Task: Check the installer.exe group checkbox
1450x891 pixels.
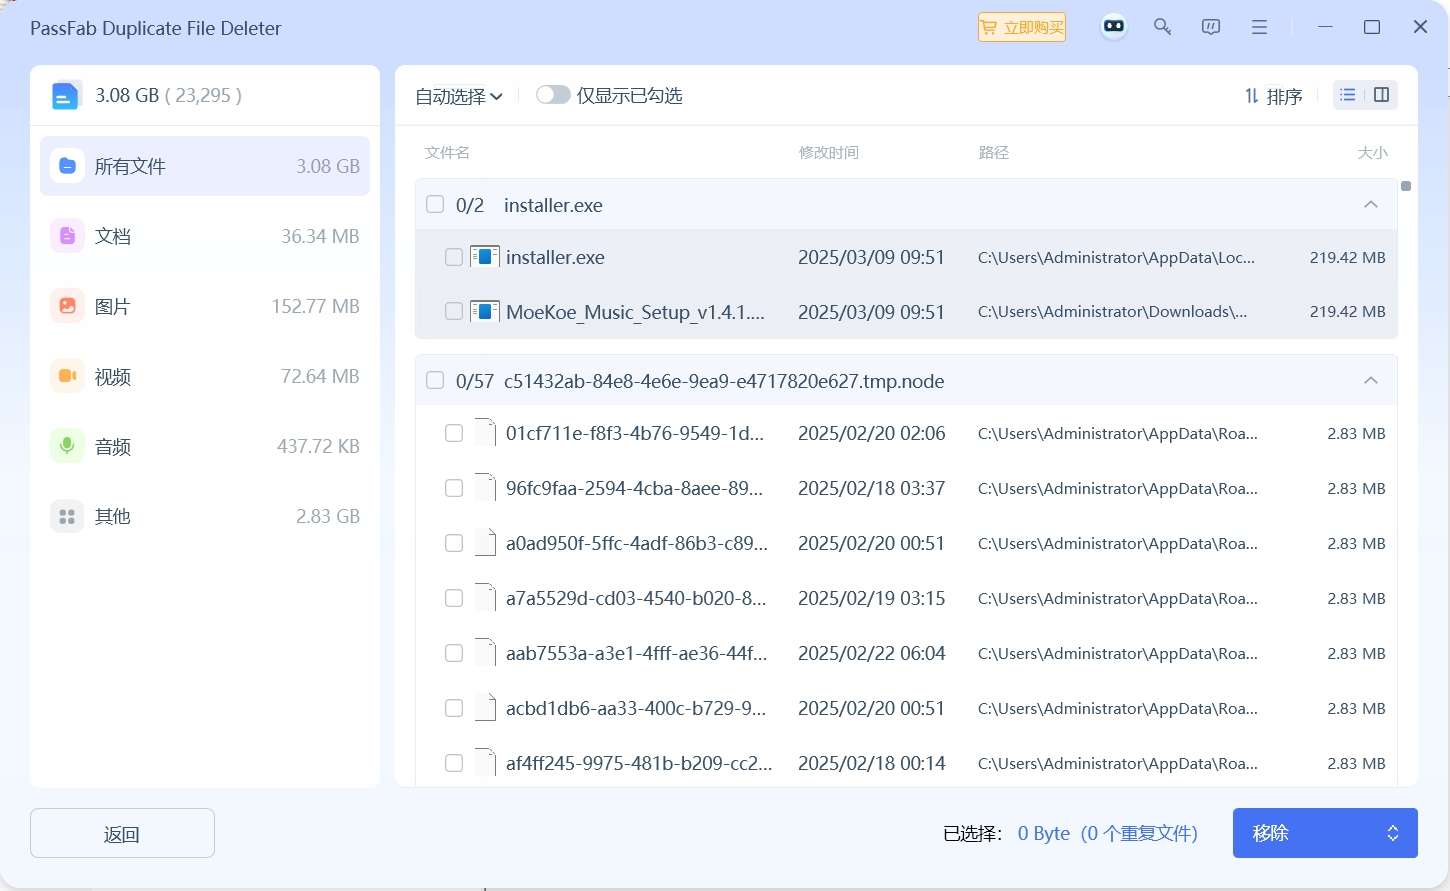Action: (x=435, y=205)
